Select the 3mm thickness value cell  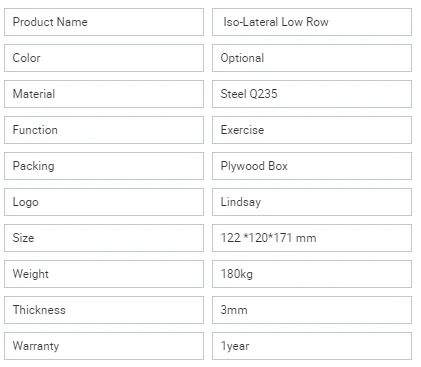tap(312, 310)
